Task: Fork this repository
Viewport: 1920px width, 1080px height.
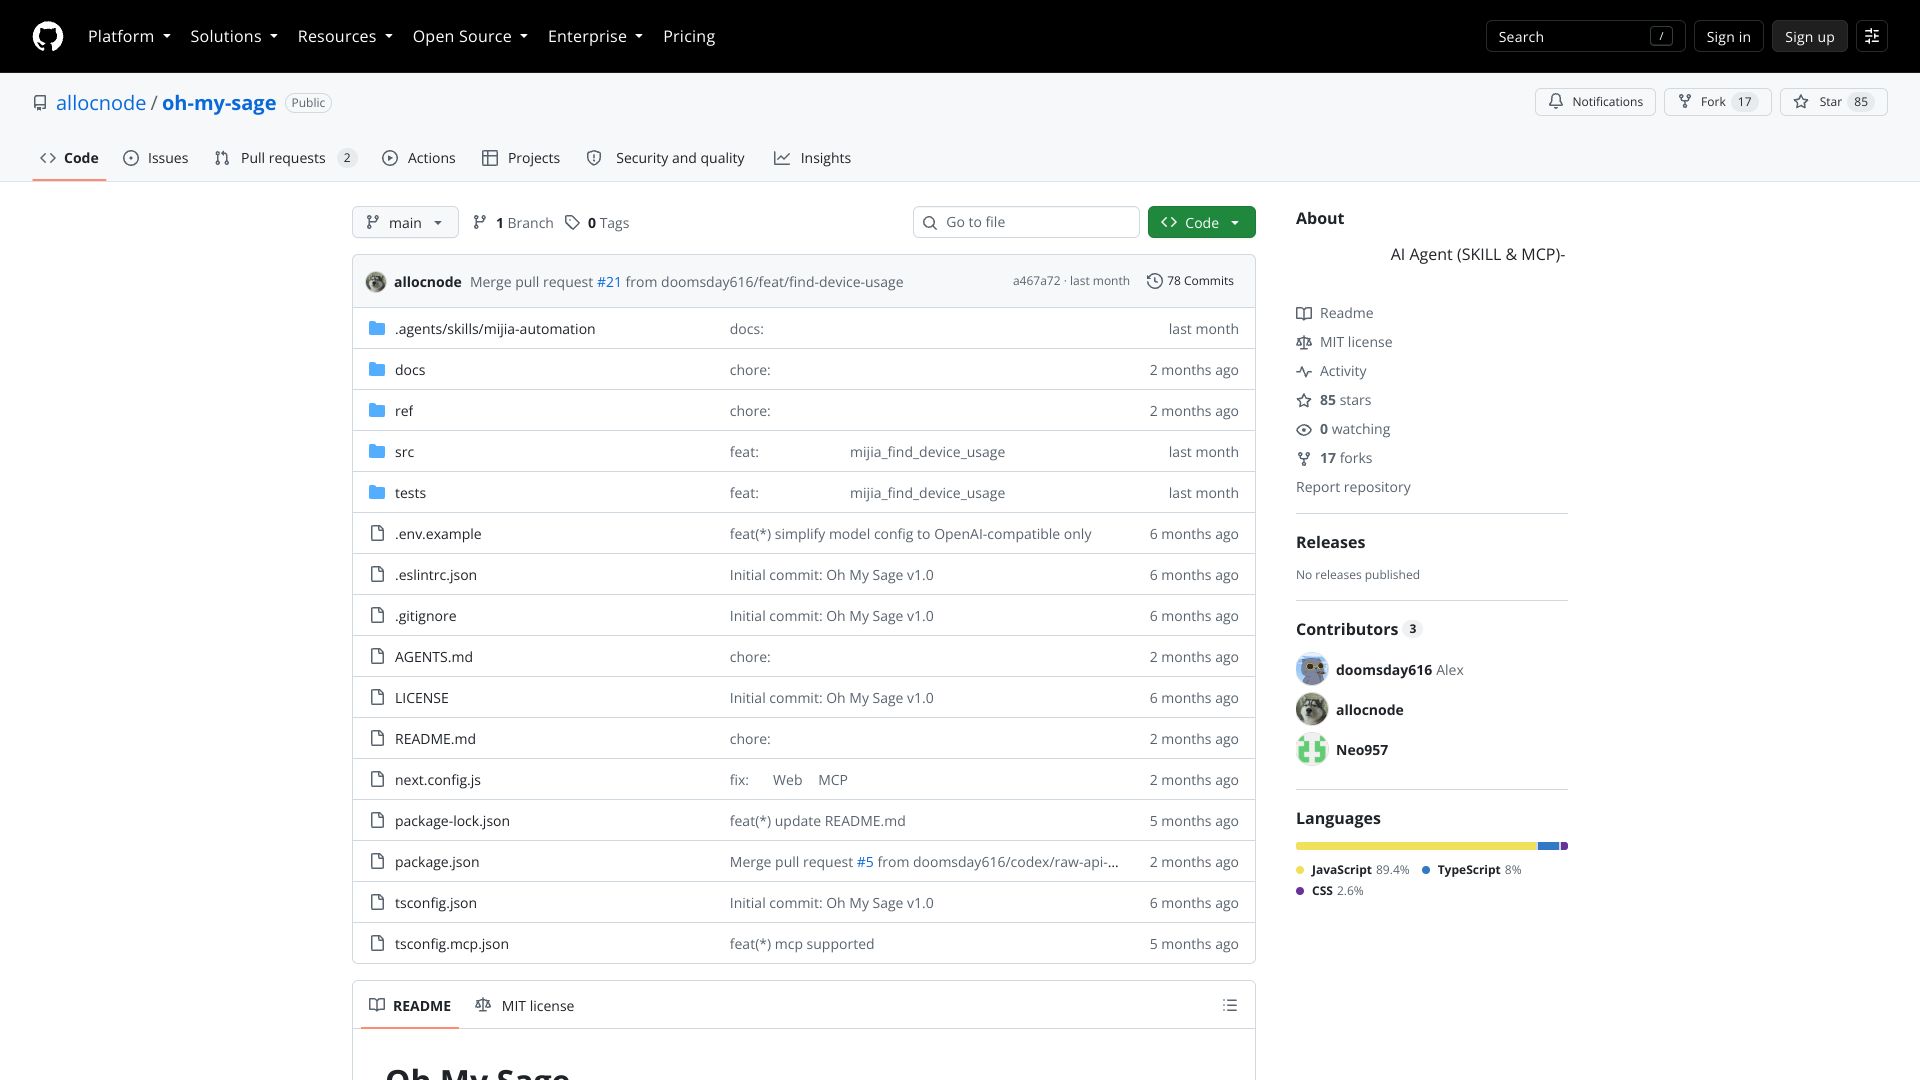Action: 1717,102
